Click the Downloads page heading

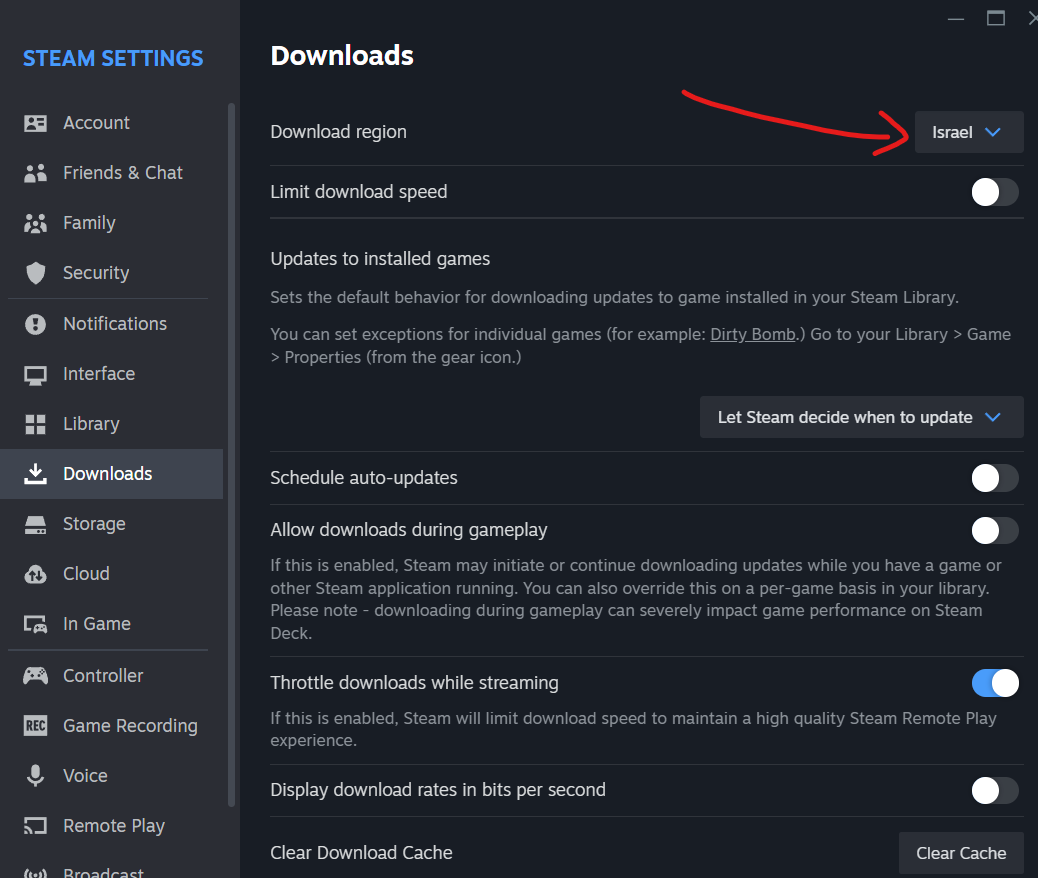click(342, 56)
